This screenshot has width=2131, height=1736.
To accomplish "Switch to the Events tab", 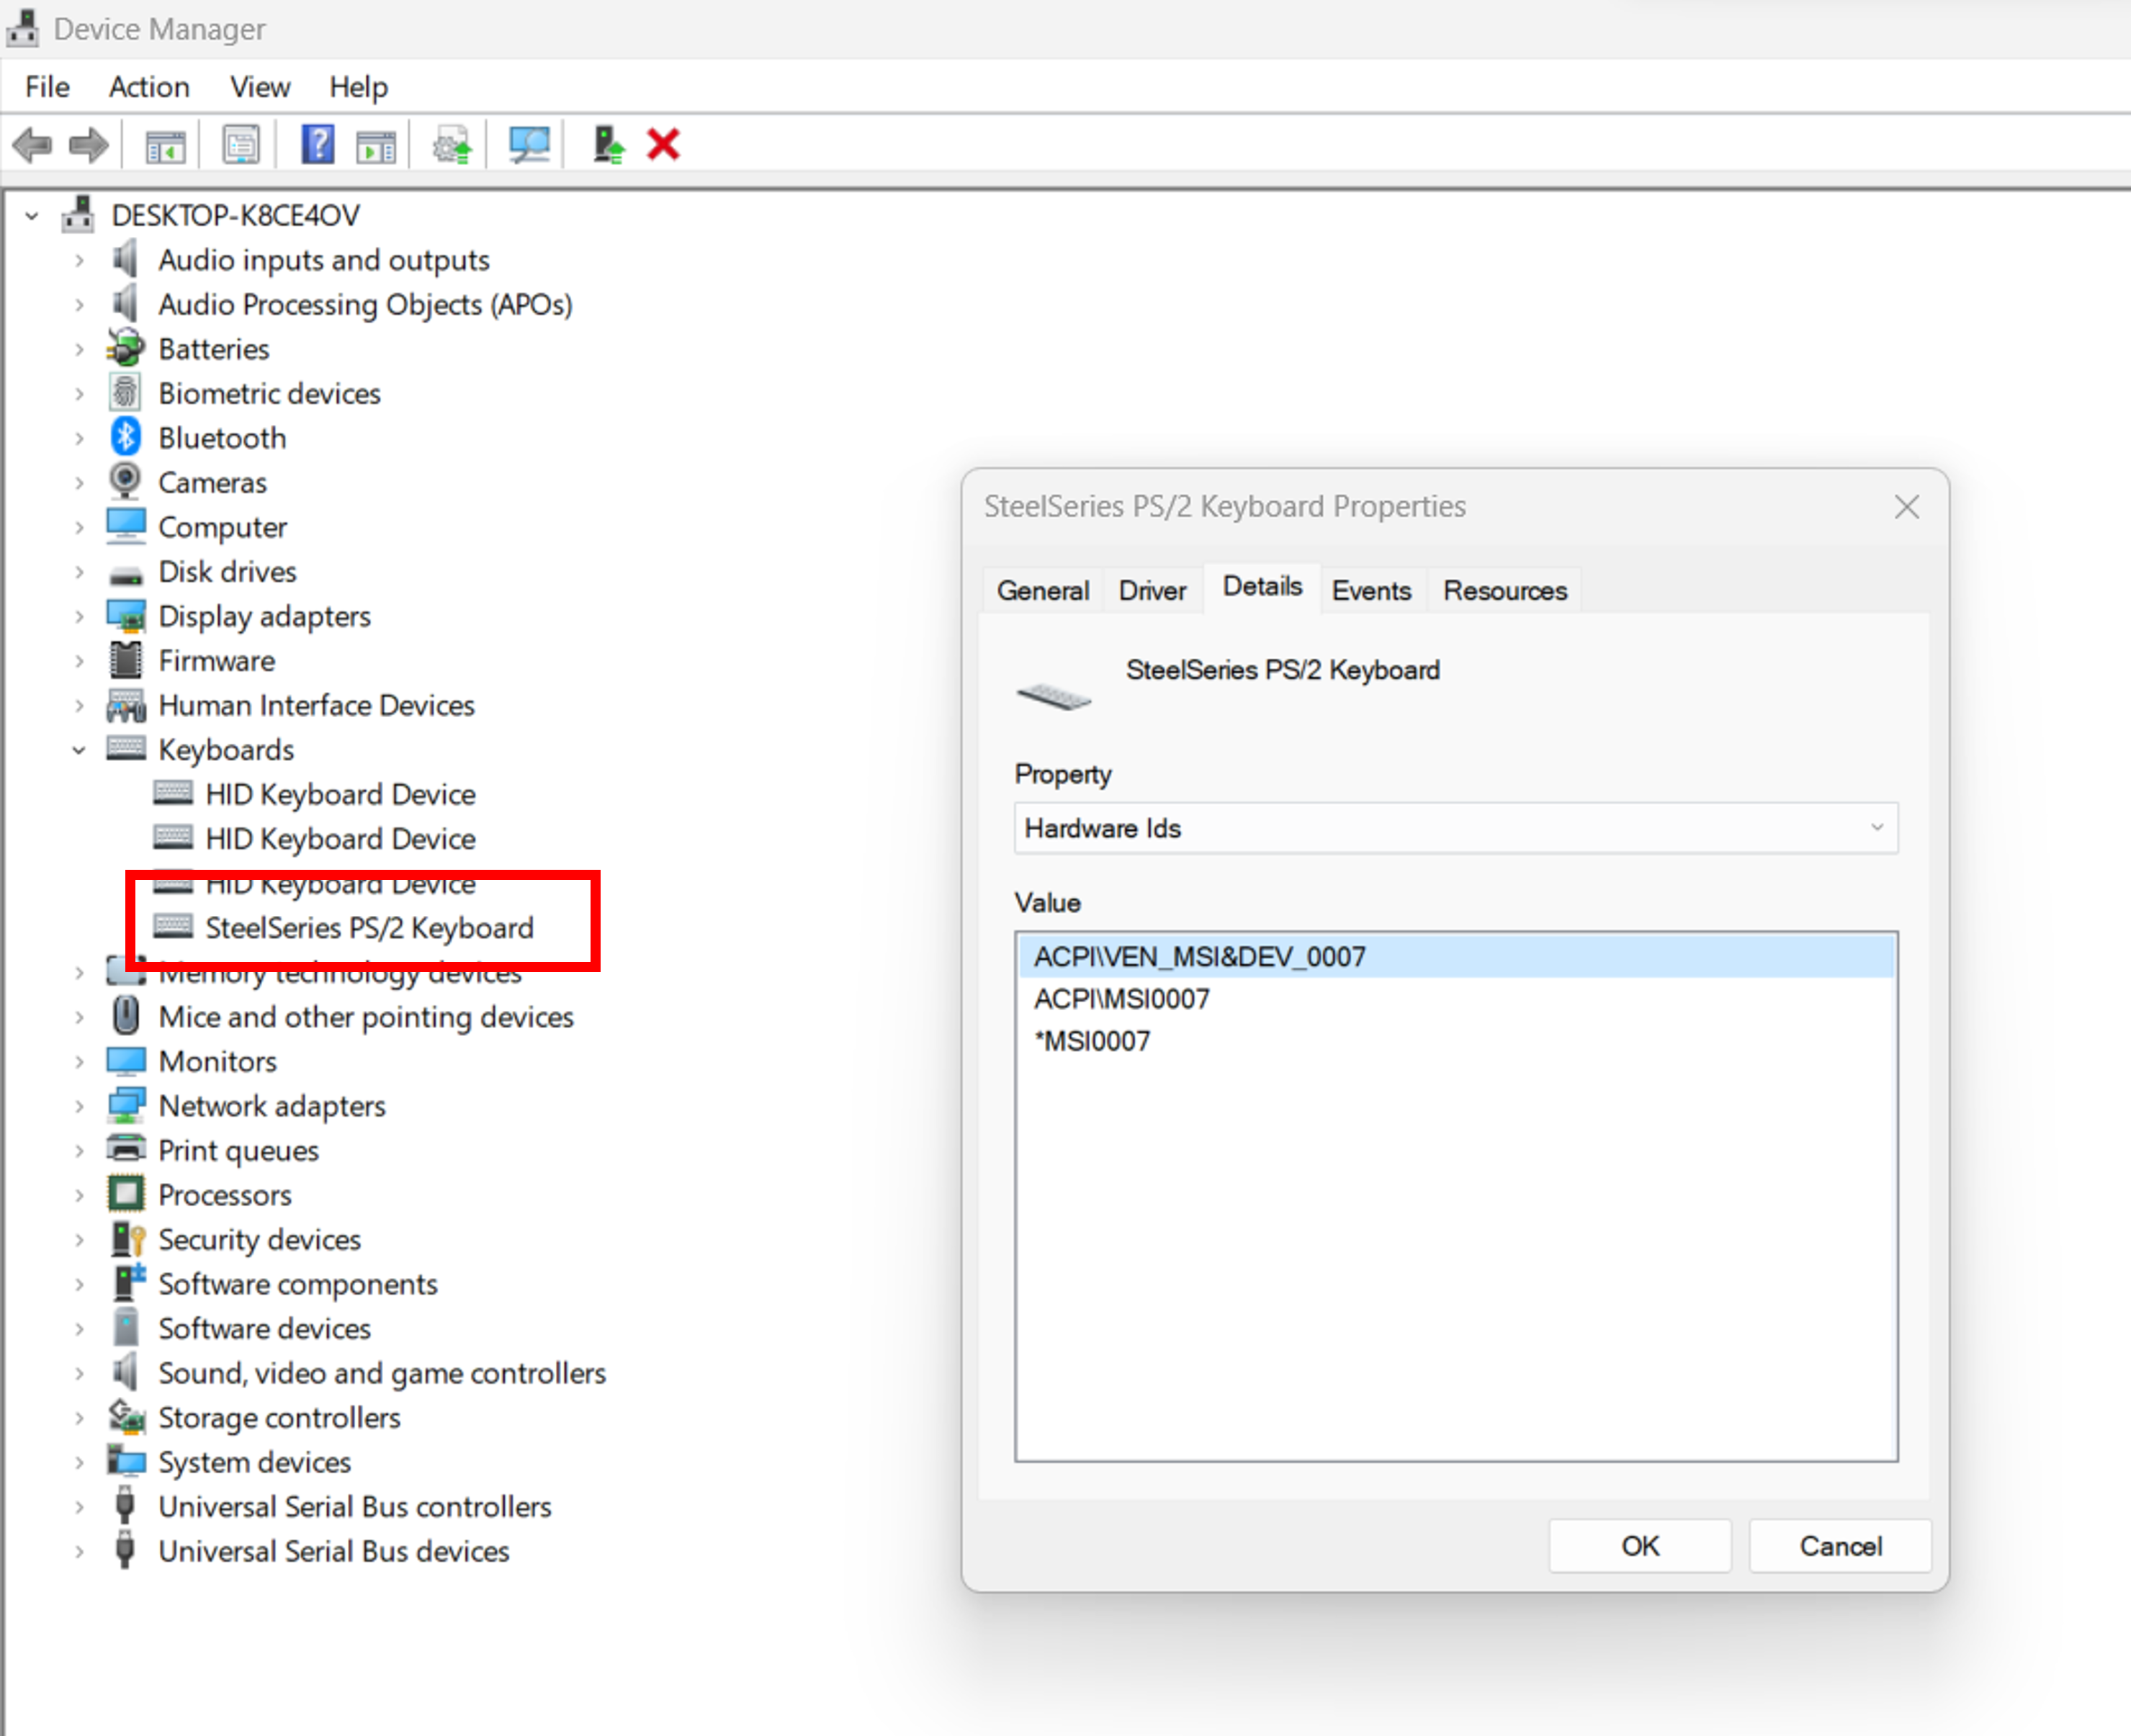I will coord(1370,591).
